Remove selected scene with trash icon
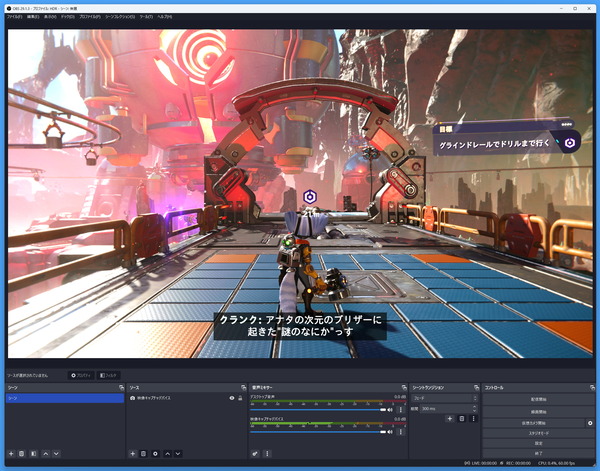The height and width of the screenshot is (471, 600). (x=22, y=454)
